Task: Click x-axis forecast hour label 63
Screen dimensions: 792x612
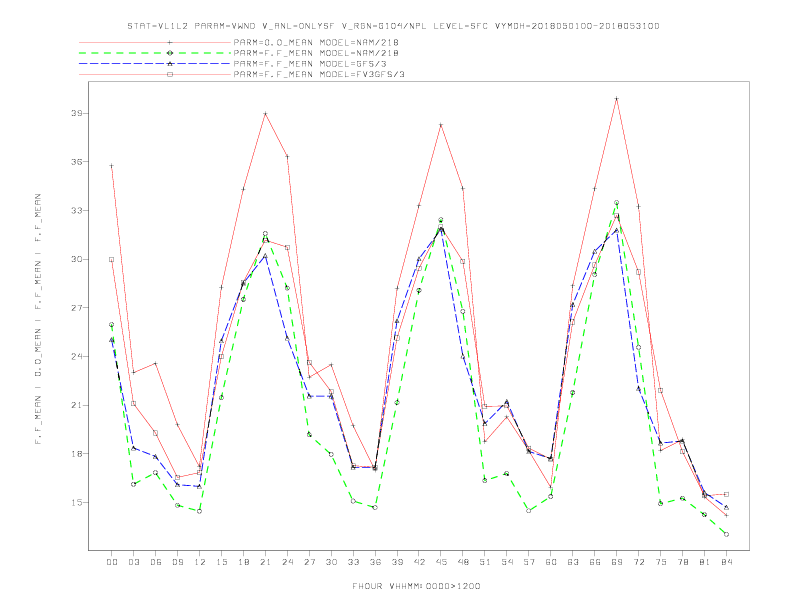Action: pos(573,562)
